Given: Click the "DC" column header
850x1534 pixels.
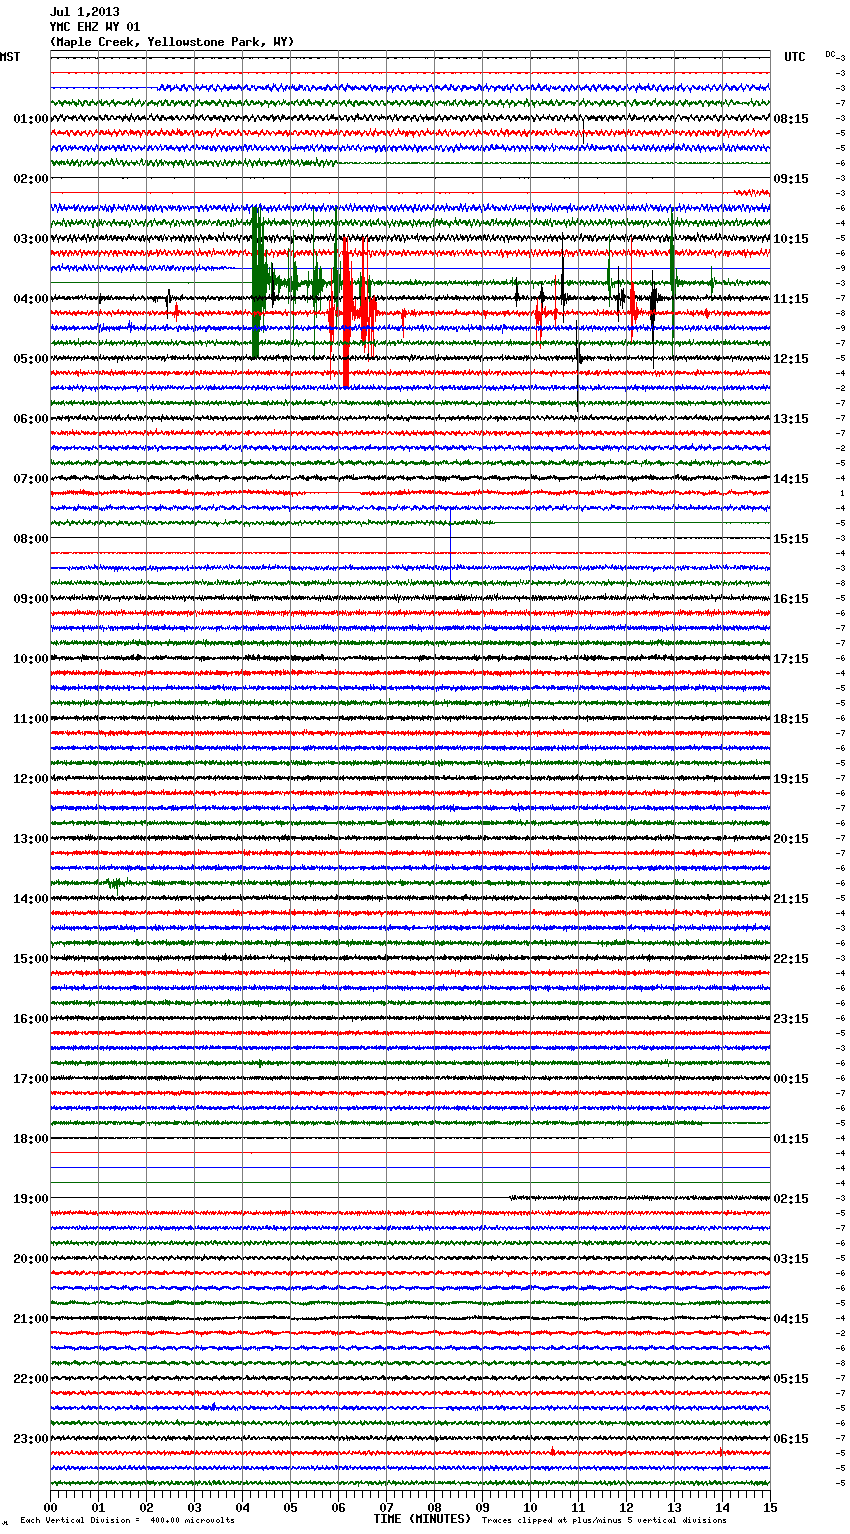Looking at the screenshot, I should (830, 54).
